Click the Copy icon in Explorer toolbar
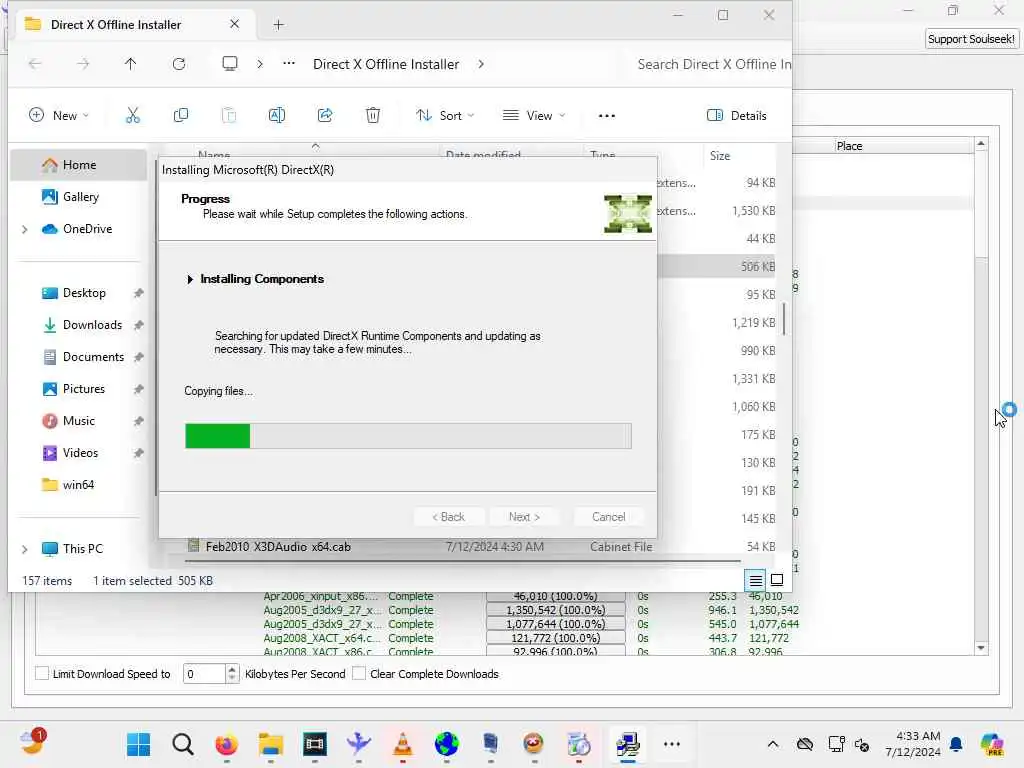Image resolution: width=1024 pixels, height=768 pixels. [x=181, y=116]
